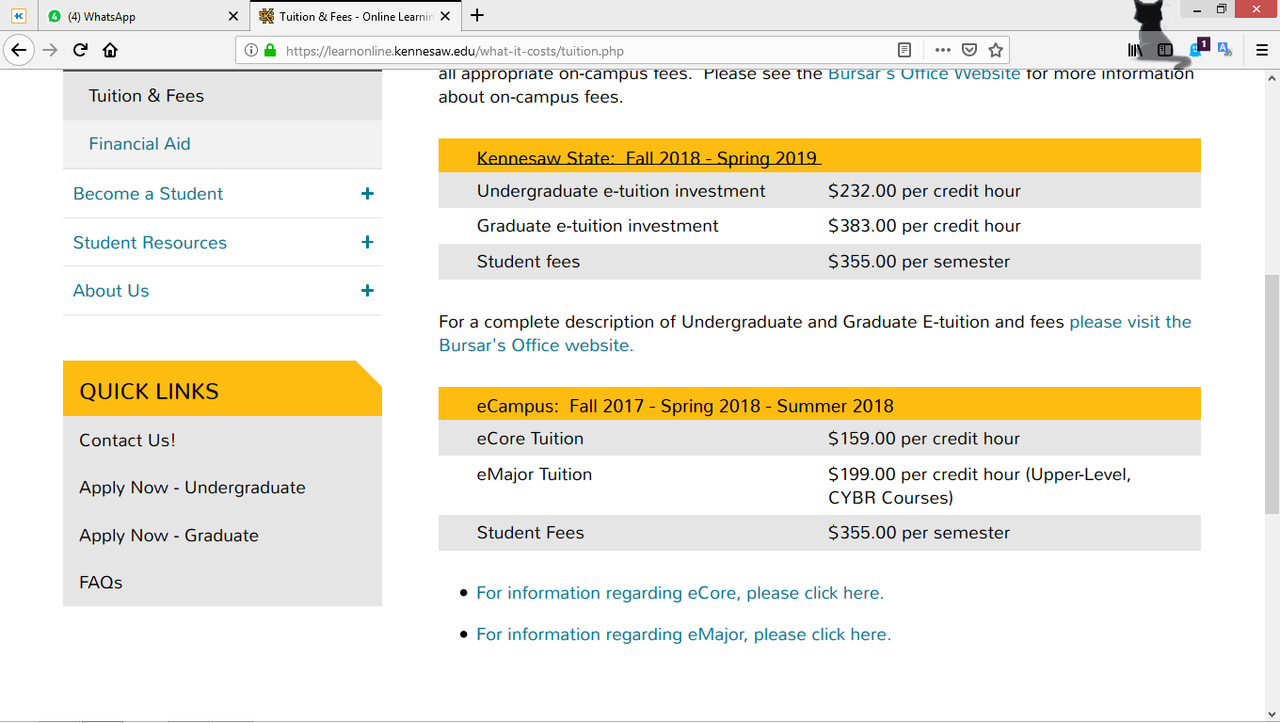The height and width of the screenshot is (723, 1280).
Task: Click 'please visit the Bursar's Office website' link
Action: pyautogui.click(x=815, y=333)
